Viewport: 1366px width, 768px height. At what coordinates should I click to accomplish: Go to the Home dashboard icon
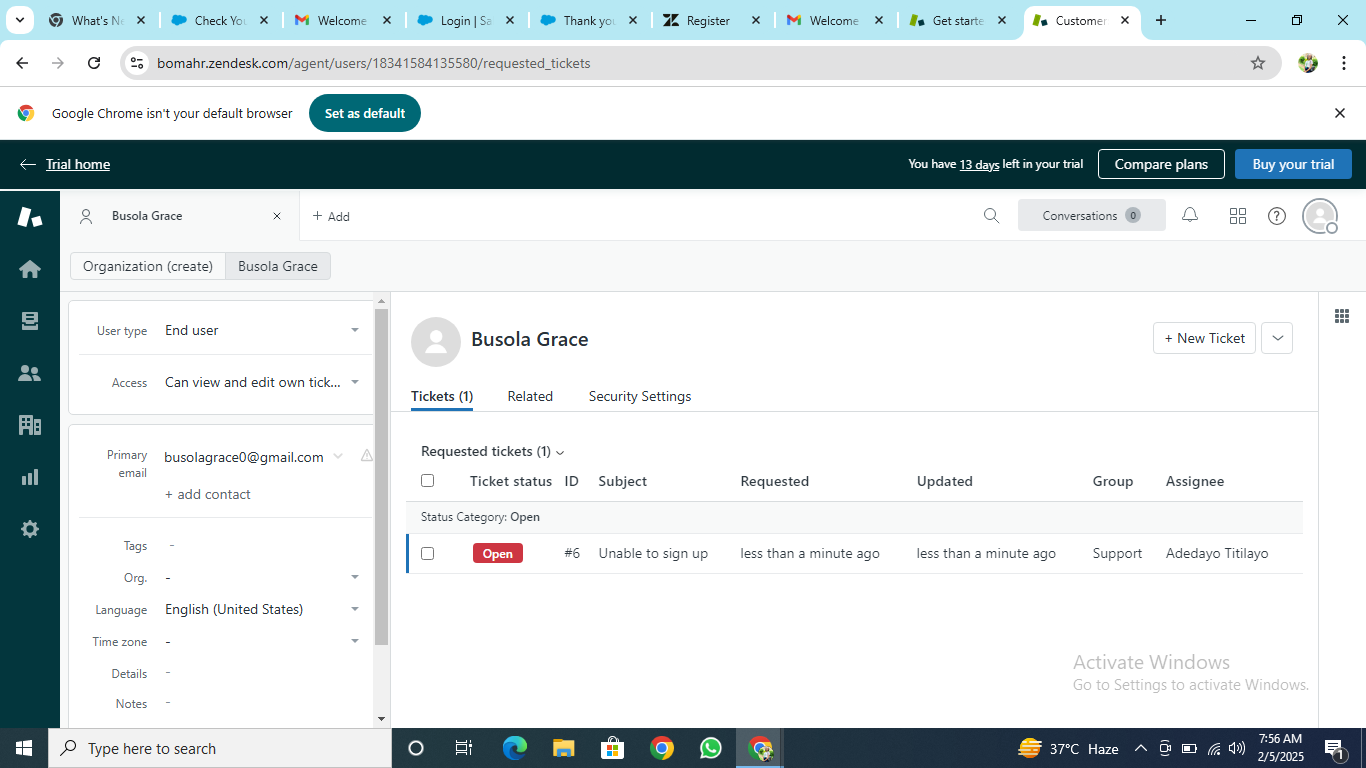(30, 269)
